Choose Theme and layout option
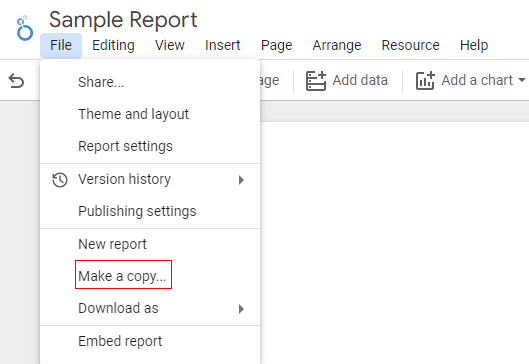 coord(150,114)
